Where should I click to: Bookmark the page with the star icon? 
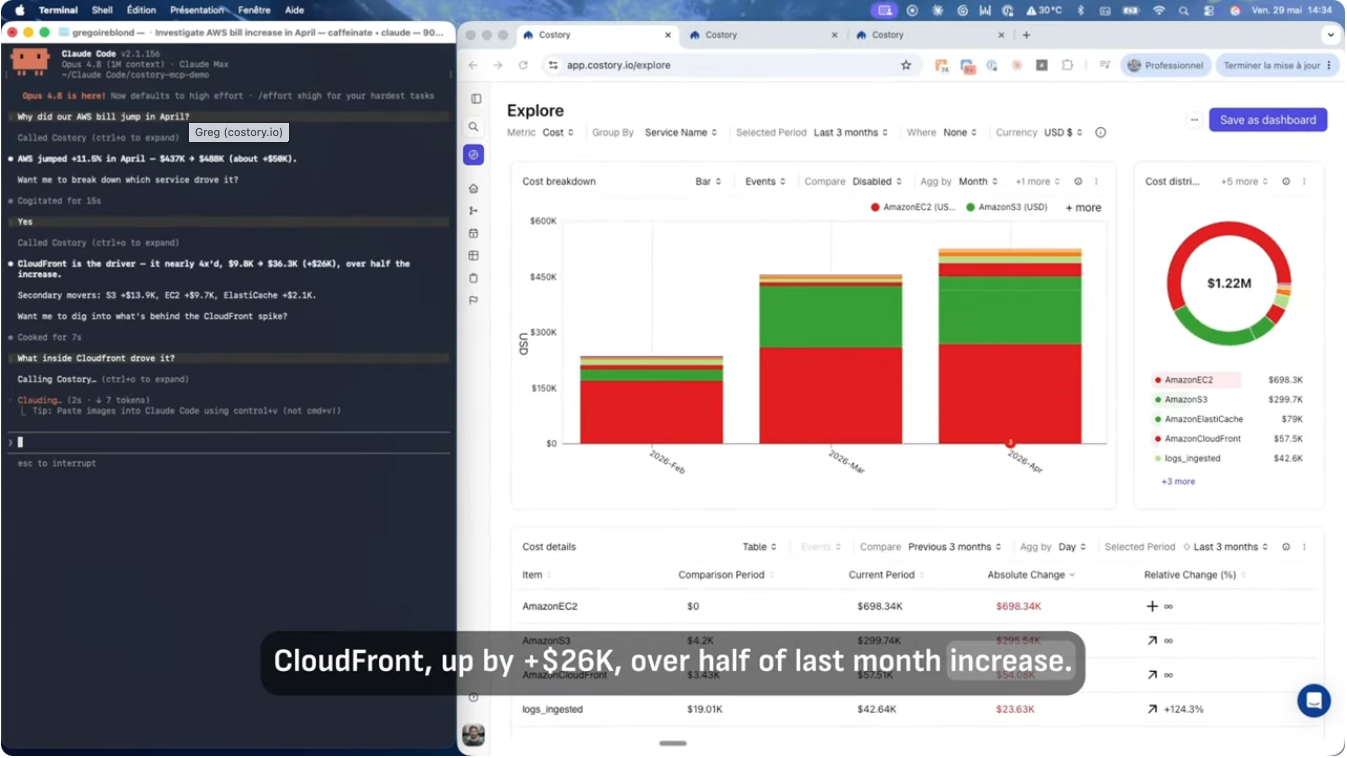click(x=906, y=65)
